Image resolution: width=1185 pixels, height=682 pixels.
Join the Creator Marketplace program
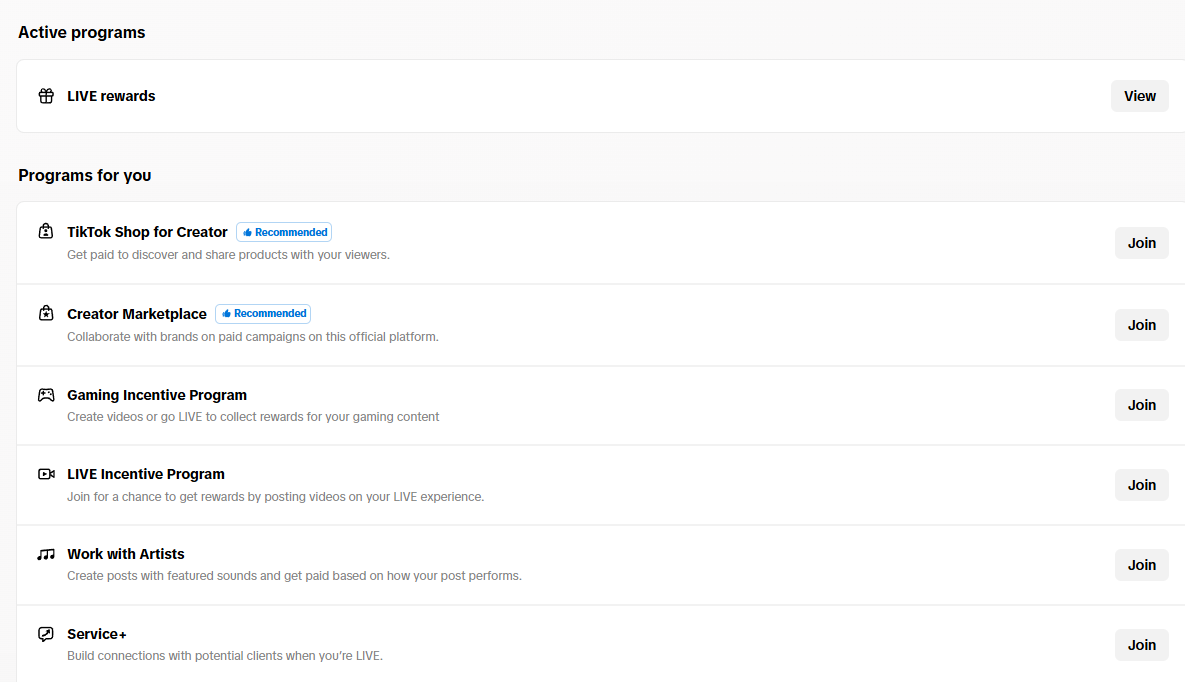pyautogui.click(x=1141, y=324)
